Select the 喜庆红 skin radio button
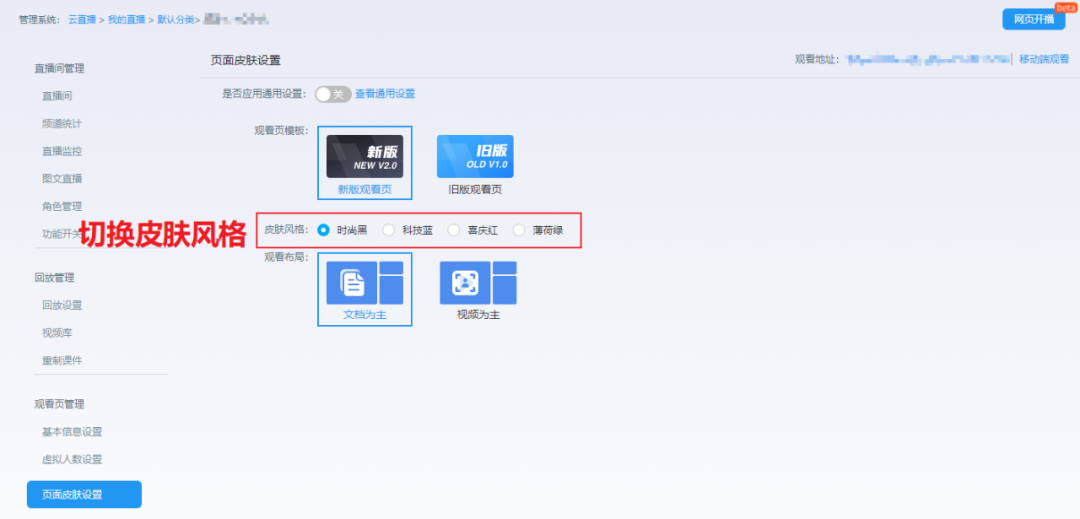The height and width of the screenshot is (519, 1080). (x=454, y=230)
